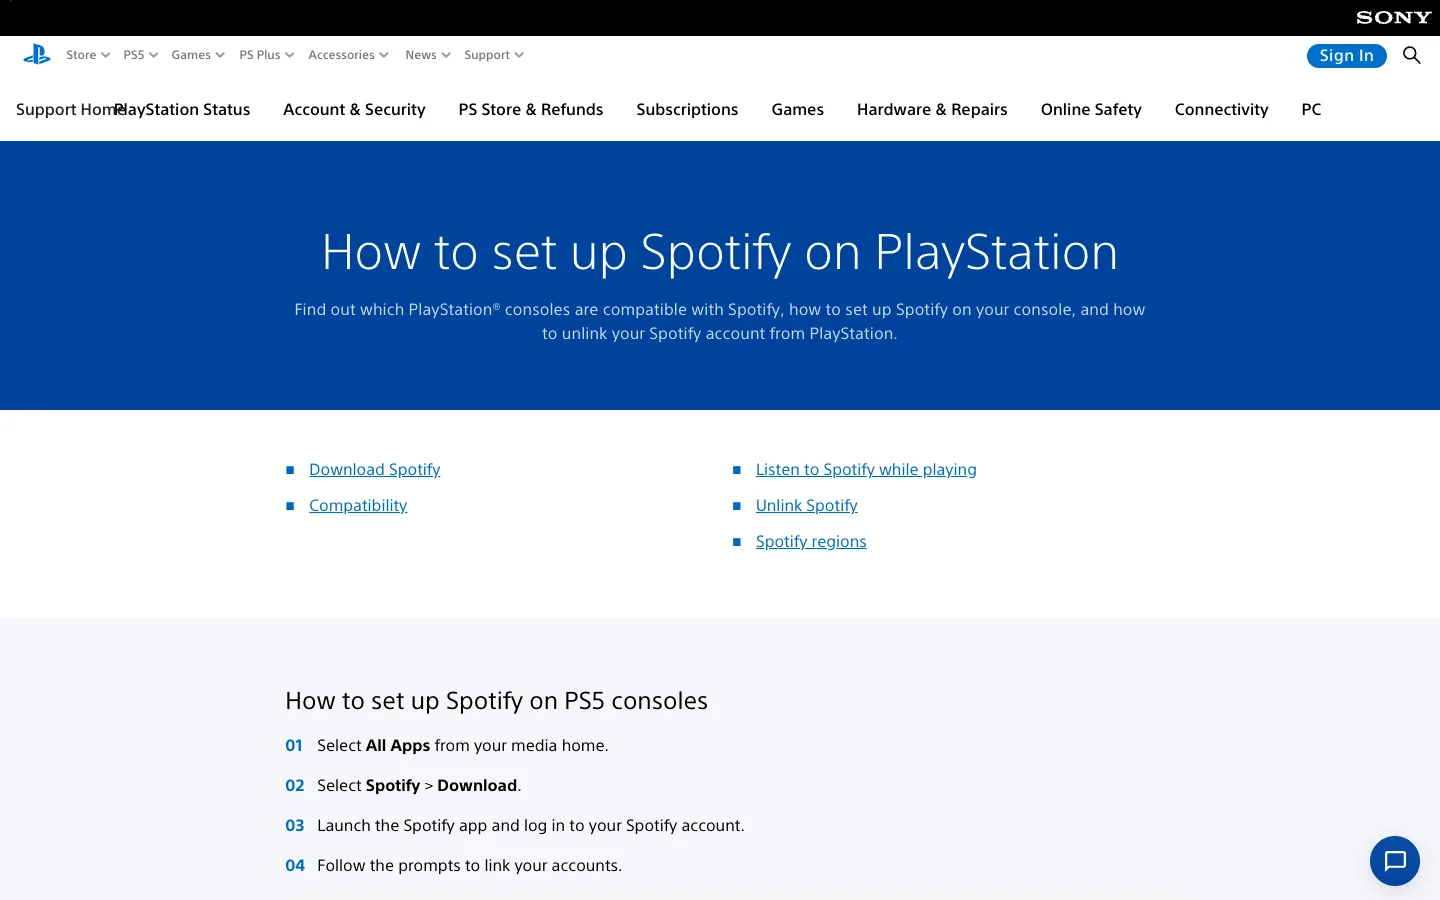Click the page title 'How to set up Spotify on PlayStation'

pyautogui.click(x=720, y=252)
